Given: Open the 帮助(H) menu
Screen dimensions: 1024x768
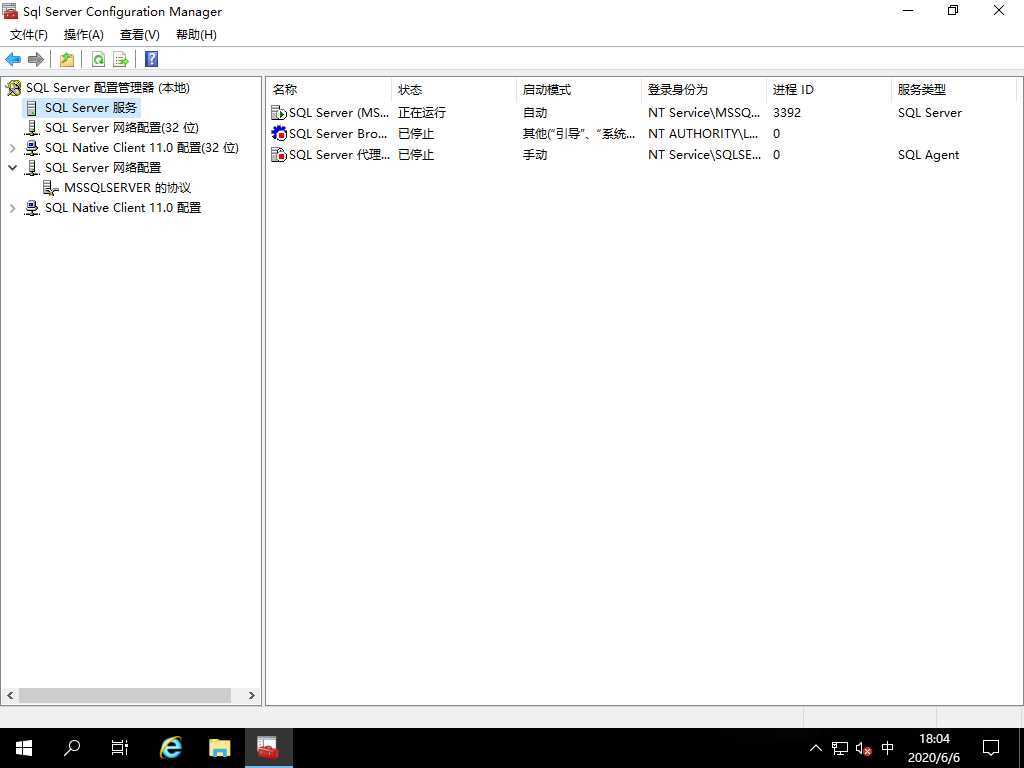Looking at the screenshot, I should [197, 35].
